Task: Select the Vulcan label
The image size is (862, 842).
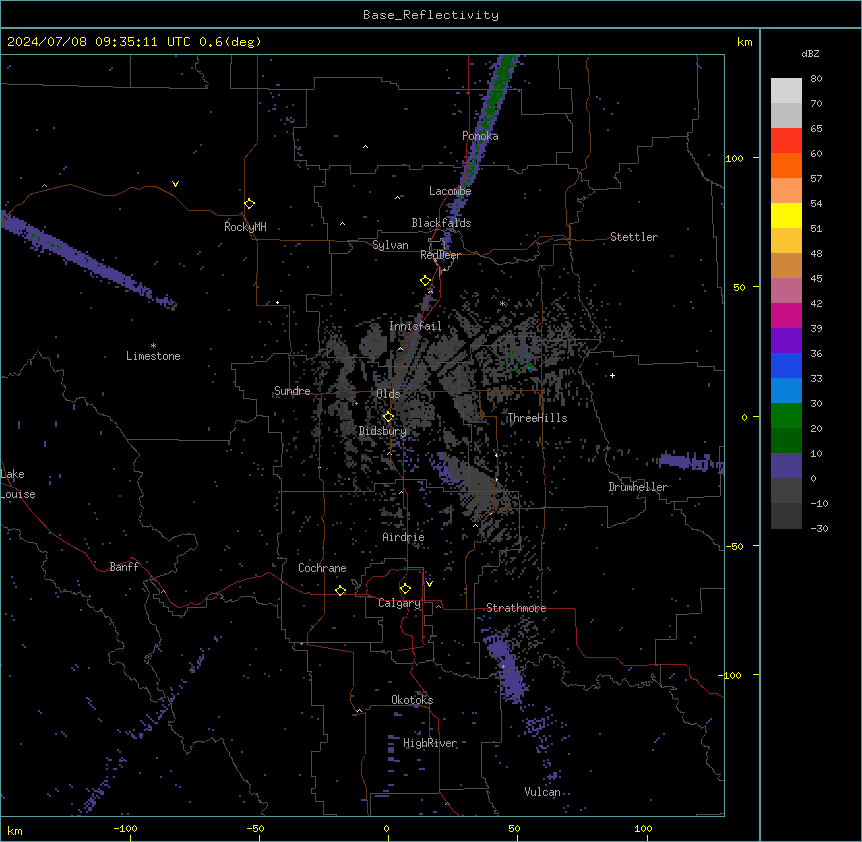Action: coord(542,792)
